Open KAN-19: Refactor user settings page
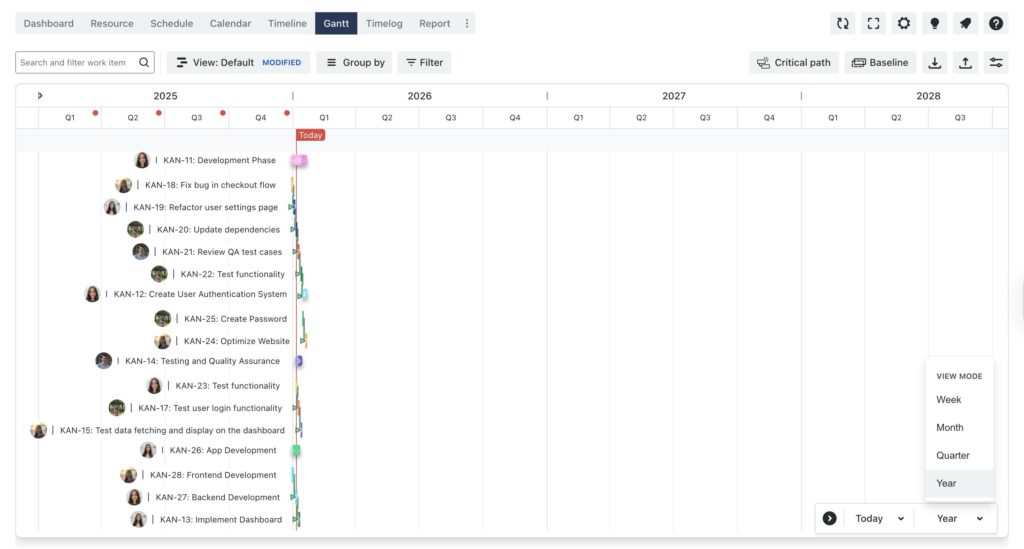 point(206,207)
